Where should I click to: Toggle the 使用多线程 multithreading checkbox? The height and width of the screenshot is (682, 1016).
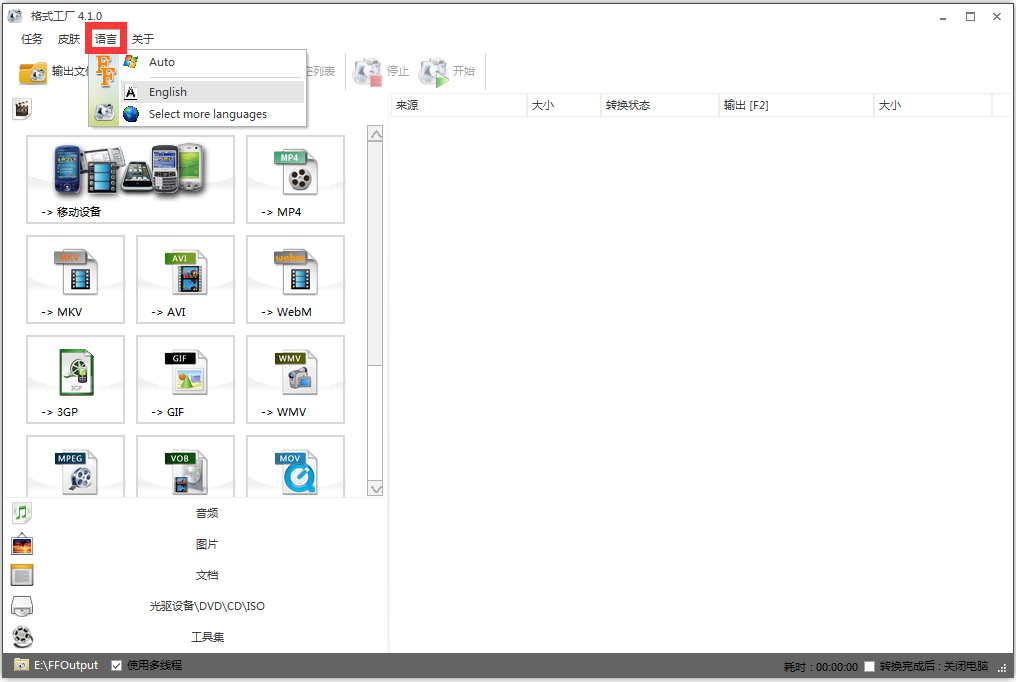pyautogui.click(x=115, y=665)
